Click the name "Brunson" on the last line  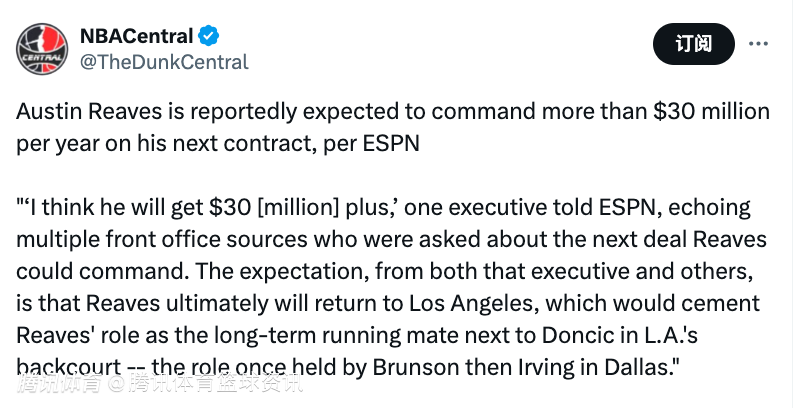pos(411,367)
